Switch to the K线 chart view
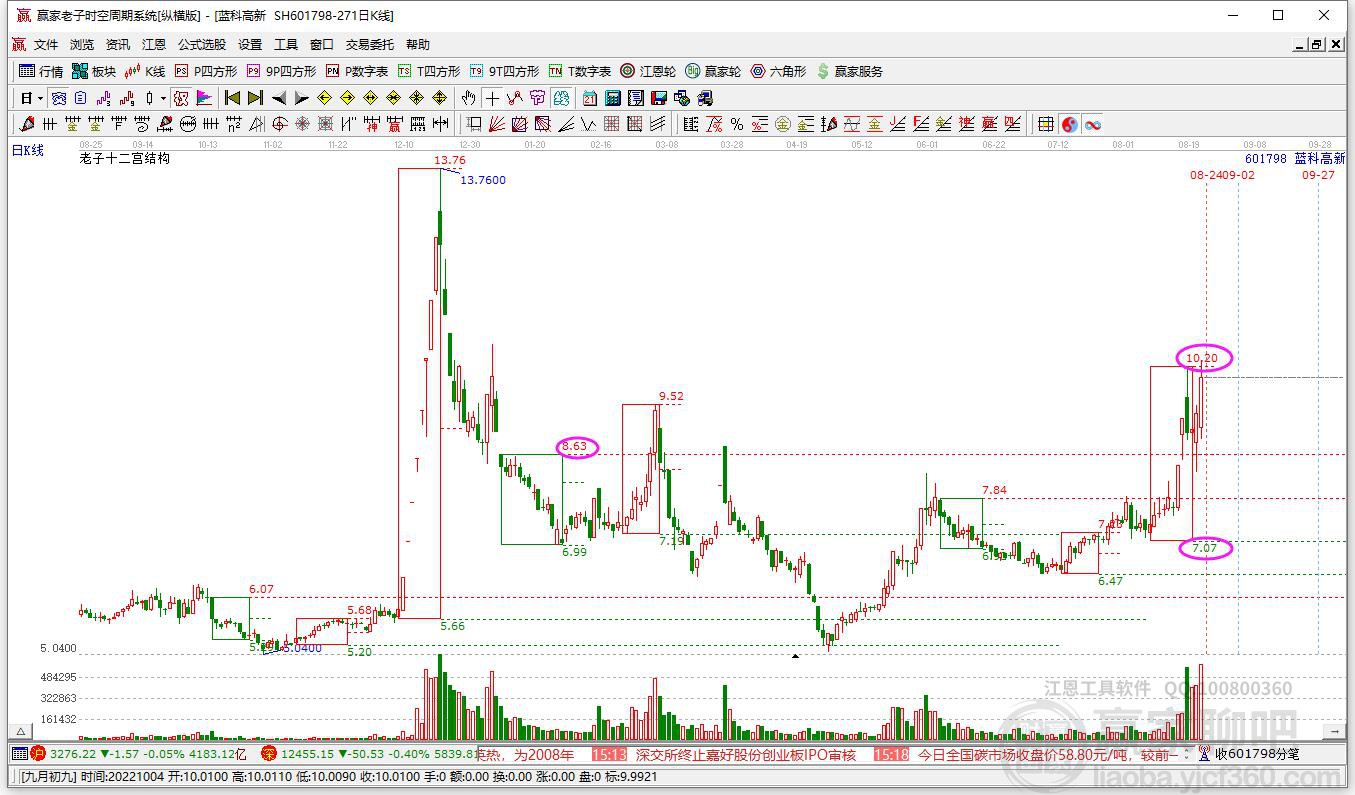This screenshot has height=795, width=1355. coord(145,71)
